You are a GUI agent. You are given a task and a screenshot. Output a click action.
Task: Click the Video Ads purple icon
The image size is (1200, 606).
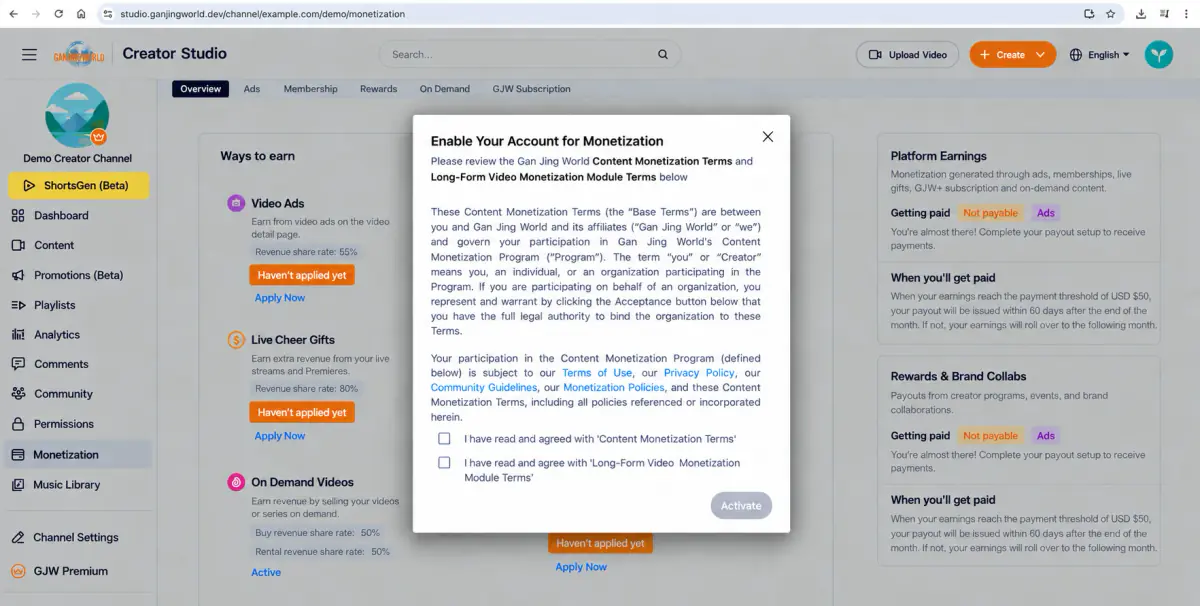(x=236, y=203)
